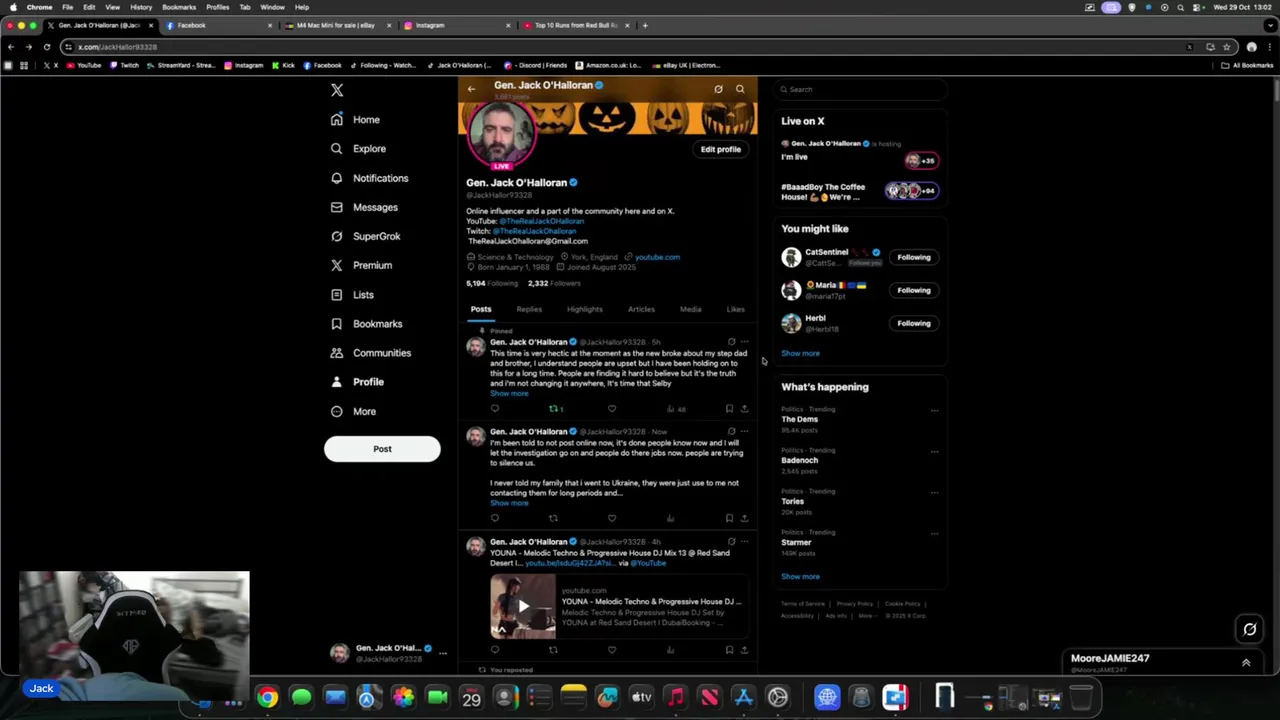
Task: Open more options on the pinned post
Action: 745,342
